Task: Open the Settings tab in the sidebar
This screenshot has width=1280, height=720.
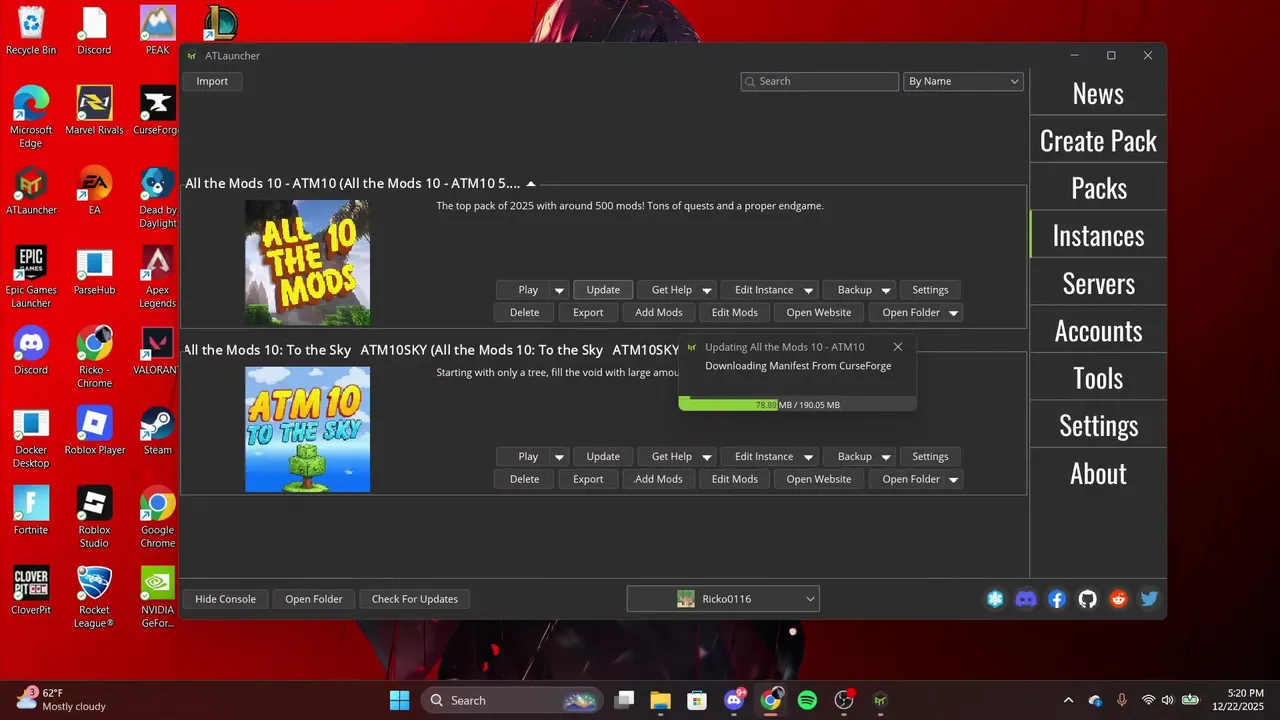Action: point(1098,426)
